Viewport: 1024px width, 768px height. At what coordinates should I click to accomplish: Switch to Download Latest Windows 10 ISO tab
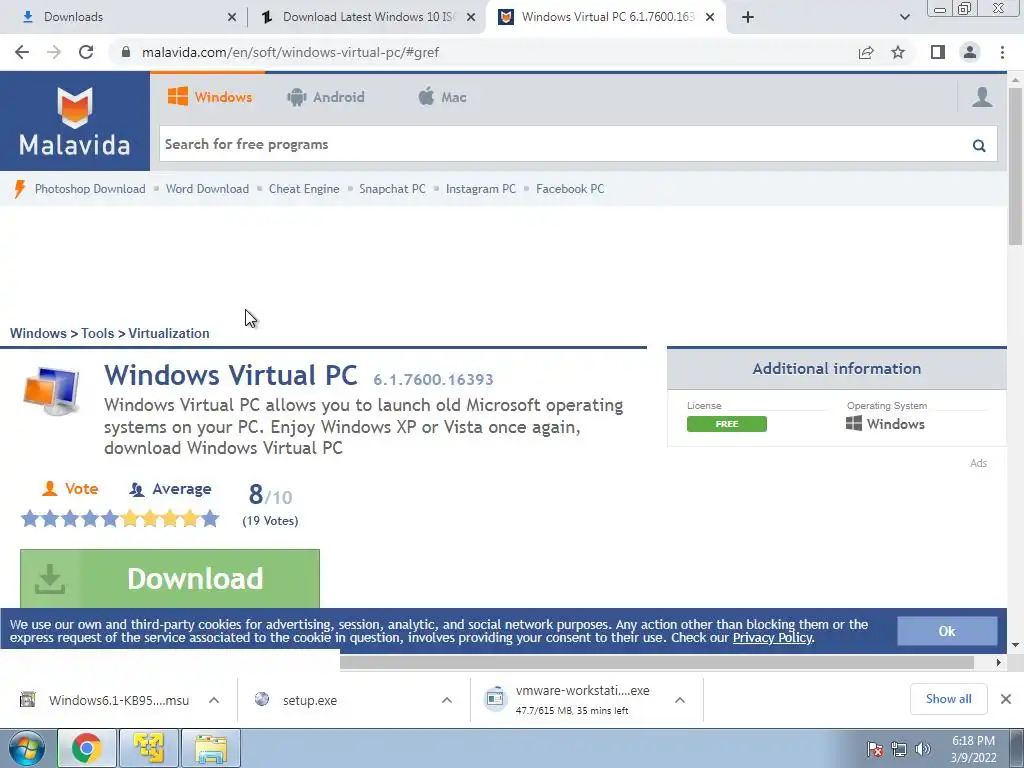pos(366,17)
